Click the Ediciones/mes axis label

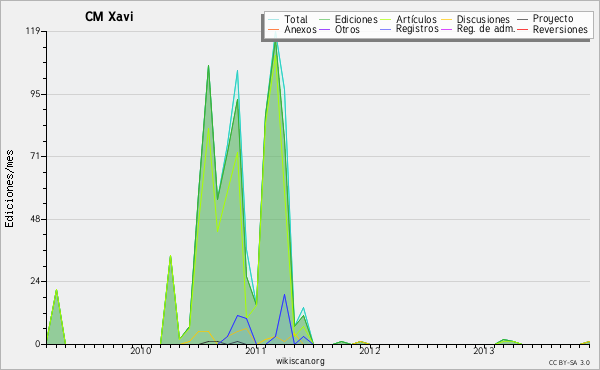coord(9,189)
